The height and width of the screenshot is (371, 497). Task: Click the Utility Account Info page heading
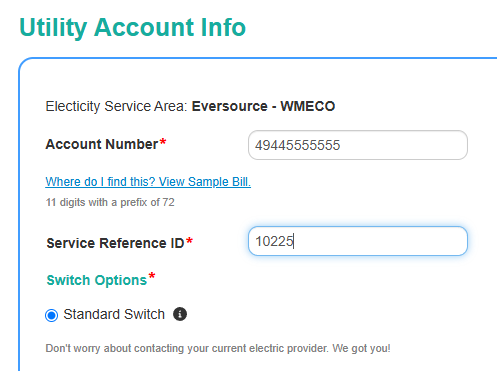pyautogui.click(x=133, y=27)
